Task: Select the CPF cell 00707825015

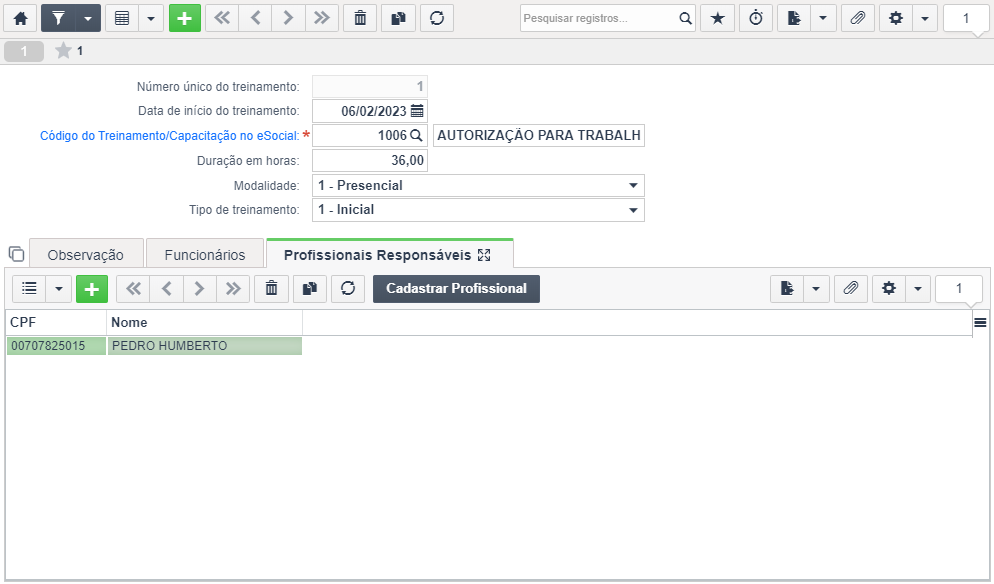Action: [x=56, y=346]
